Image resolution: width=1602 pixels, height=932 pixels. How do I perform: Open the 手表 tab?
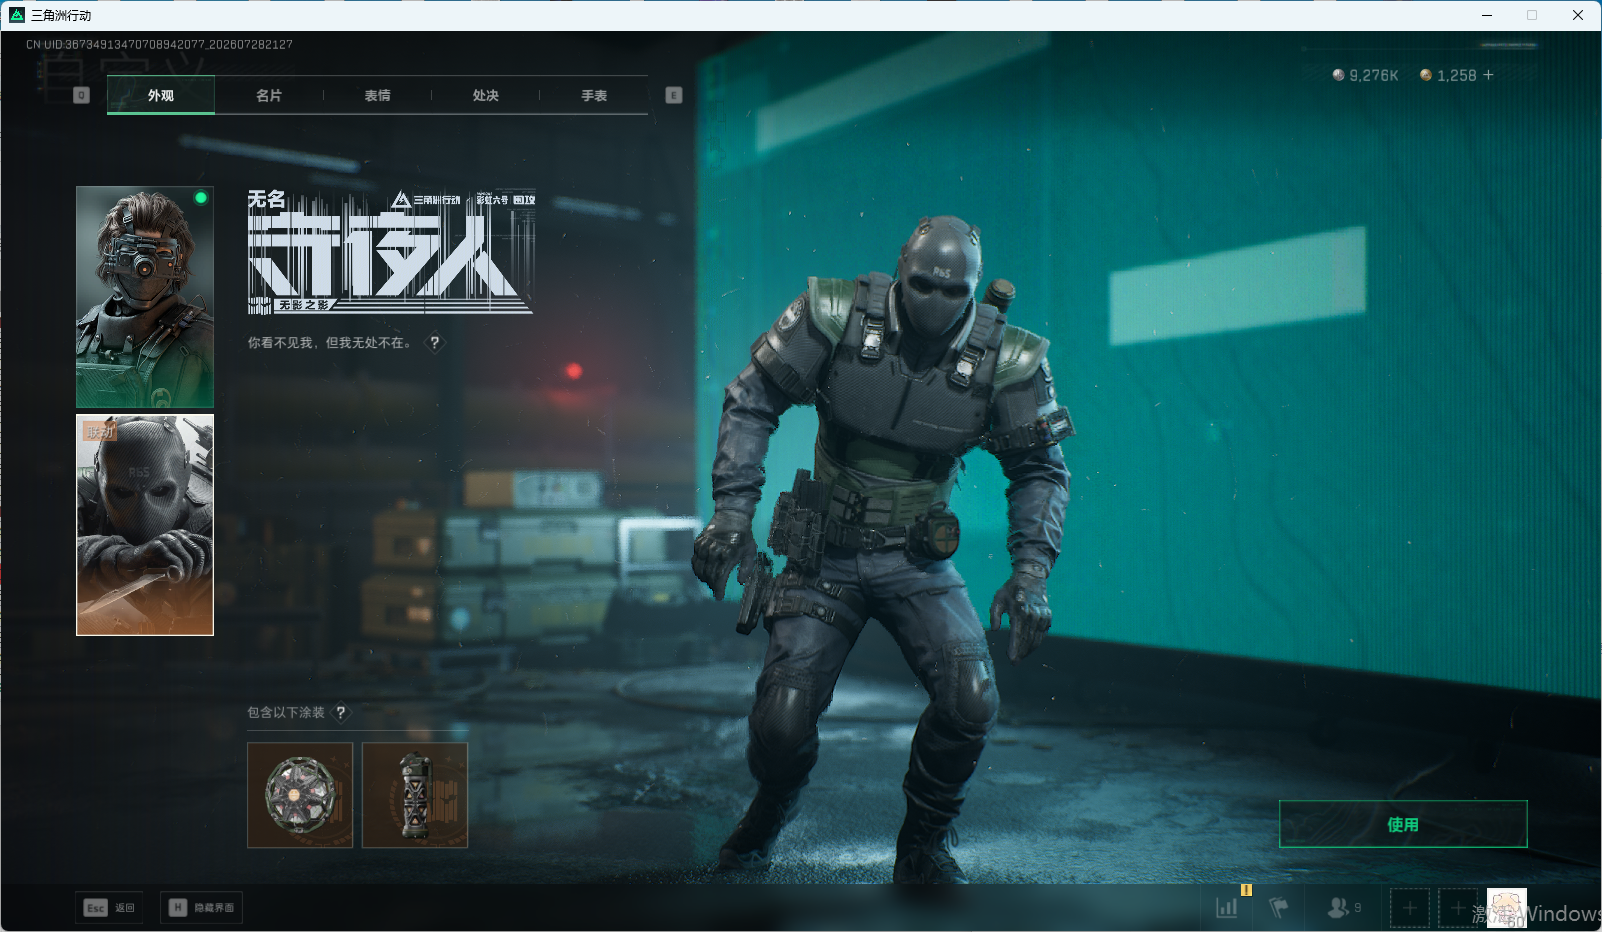pos(594,95)
